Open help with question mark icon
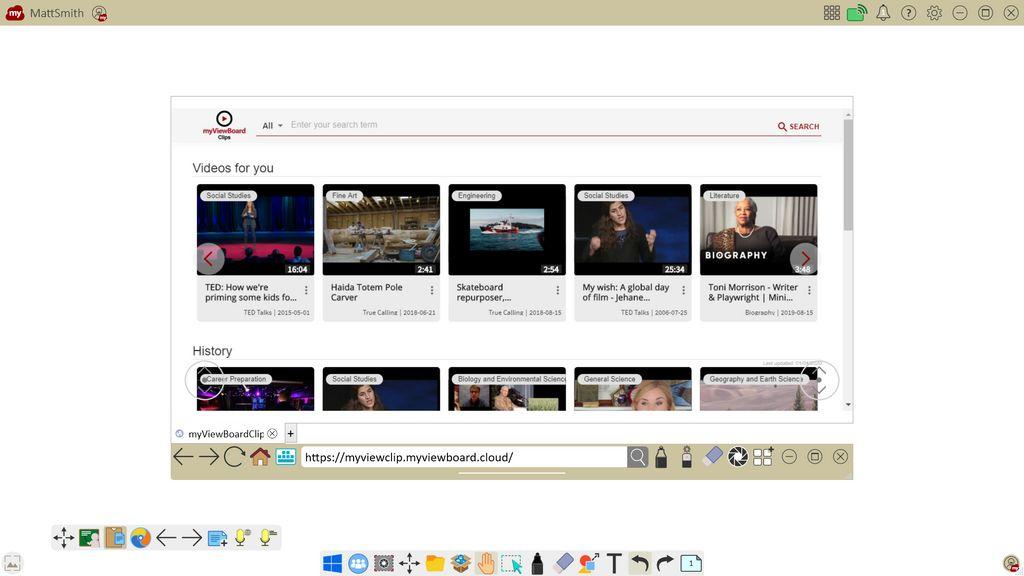 (908, 13)
